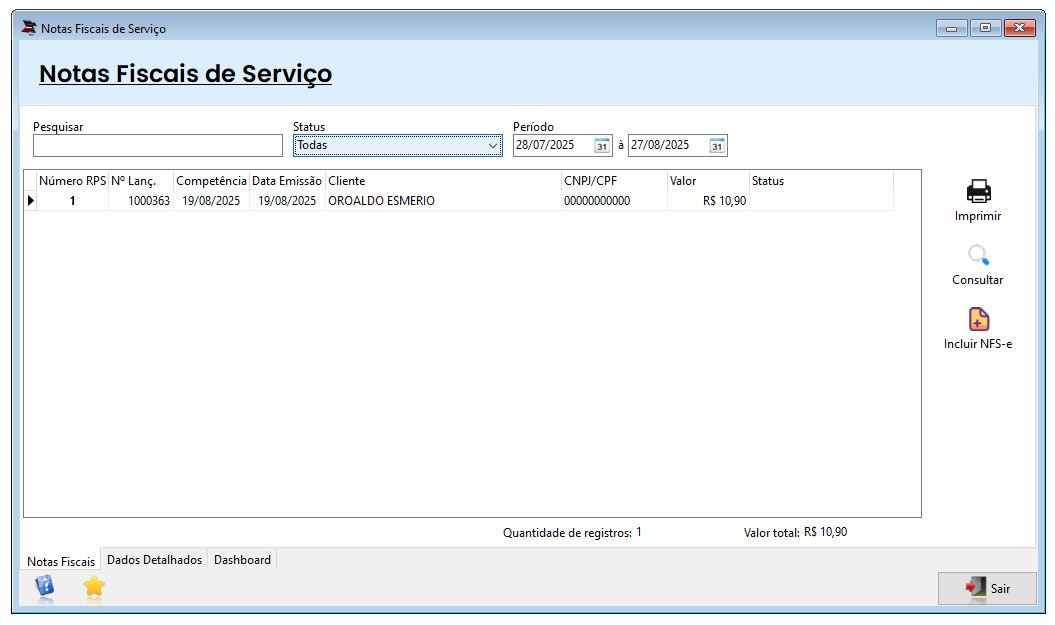1055x625 pixels.
Task: Select the Notas Fiscais tab
Action: click(61, 561)
